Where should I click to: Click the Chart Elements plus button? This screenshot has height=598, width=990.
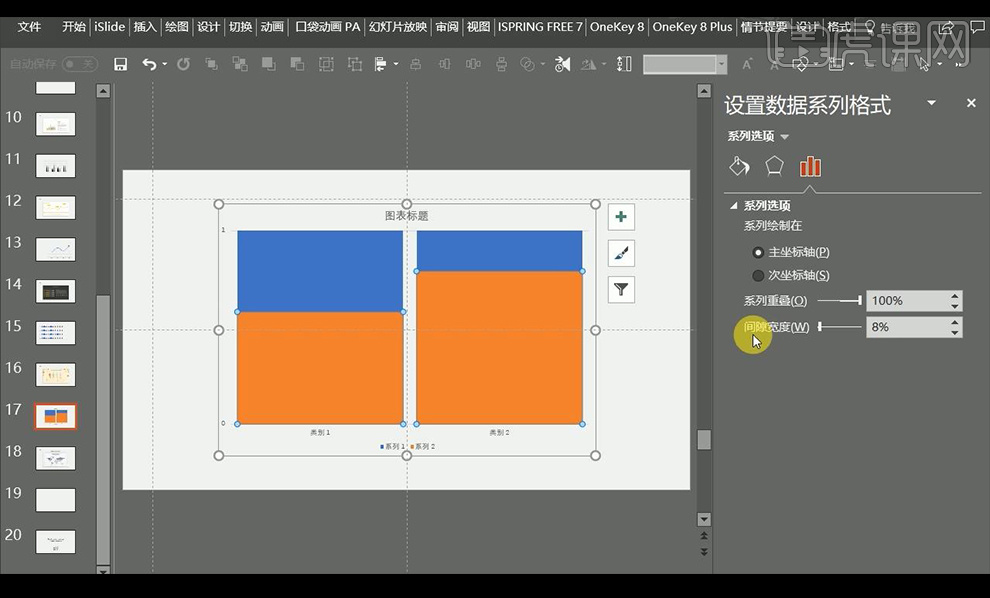pos(621,217)
